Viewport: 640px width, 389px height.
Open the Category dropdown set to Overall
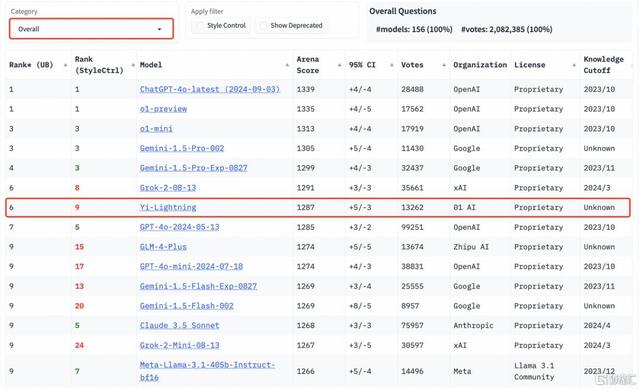(x=91, y=29)
